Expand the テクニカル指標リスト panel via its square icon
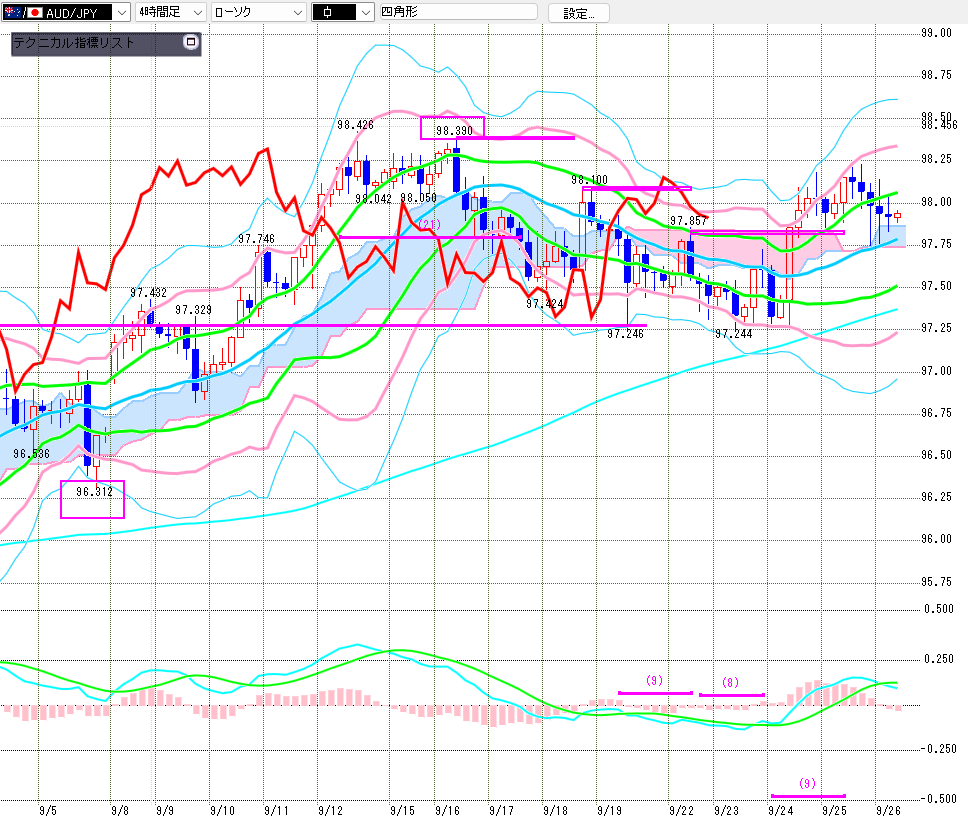Viewport: 968px width, 821px height. (x=191, y=43)
